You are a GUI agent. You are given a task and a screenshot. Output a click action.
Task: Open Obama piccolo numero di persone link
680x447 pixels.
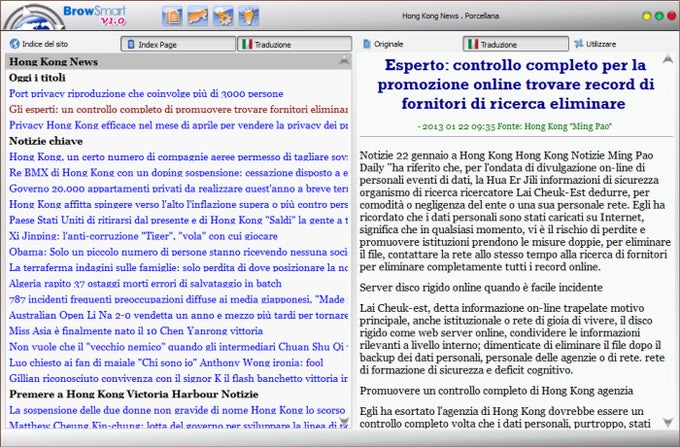(x=178, y=251)
